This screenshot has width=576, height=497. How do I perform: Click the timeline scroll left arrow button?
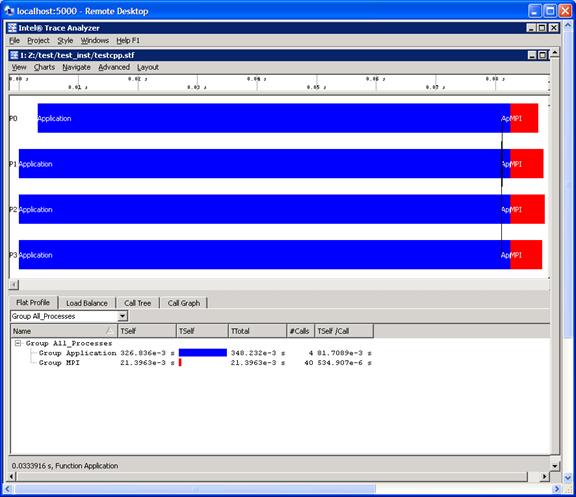coord(14,285)
